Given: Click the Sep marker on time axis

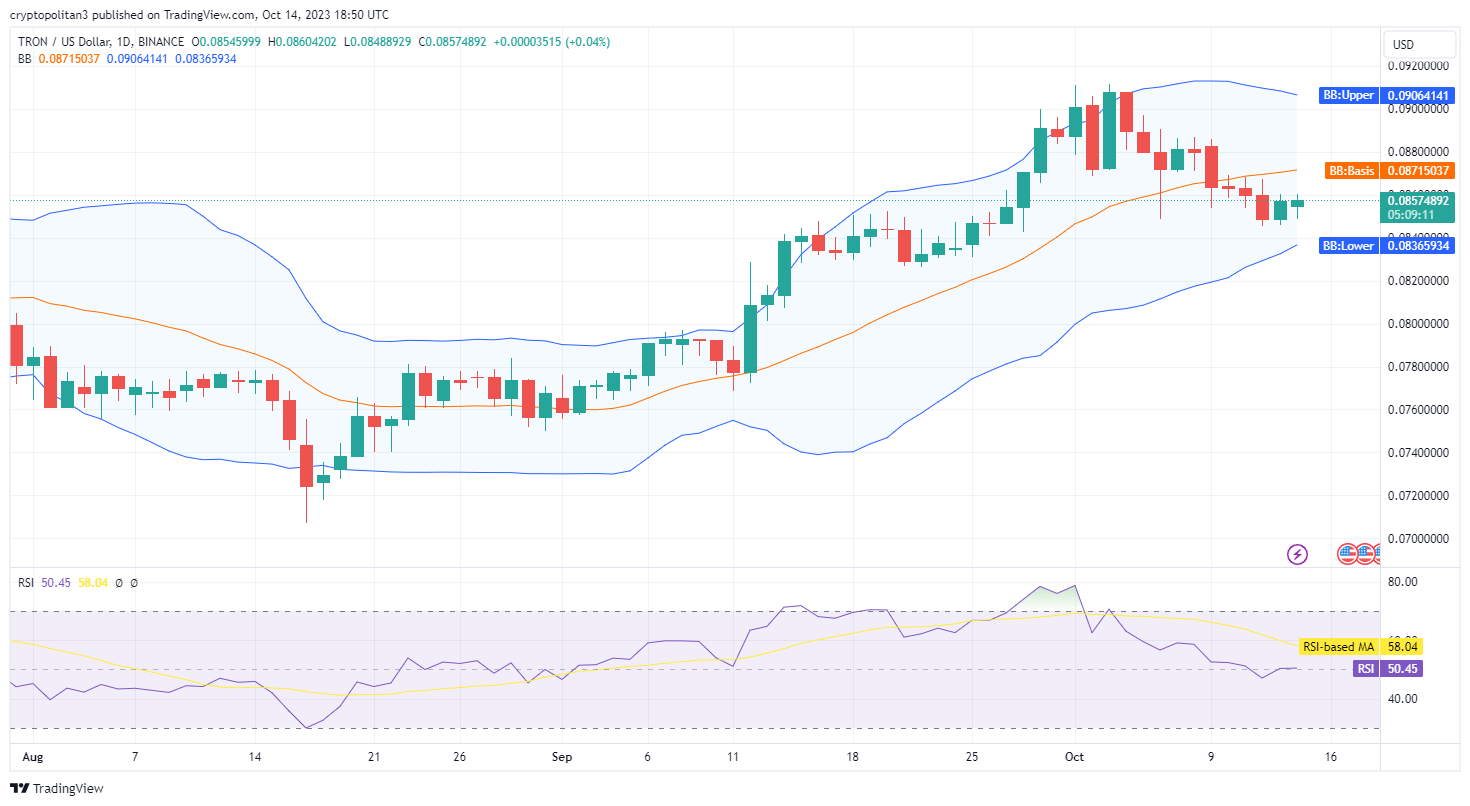Looking at the screenshot, I should tap(562, 758).
